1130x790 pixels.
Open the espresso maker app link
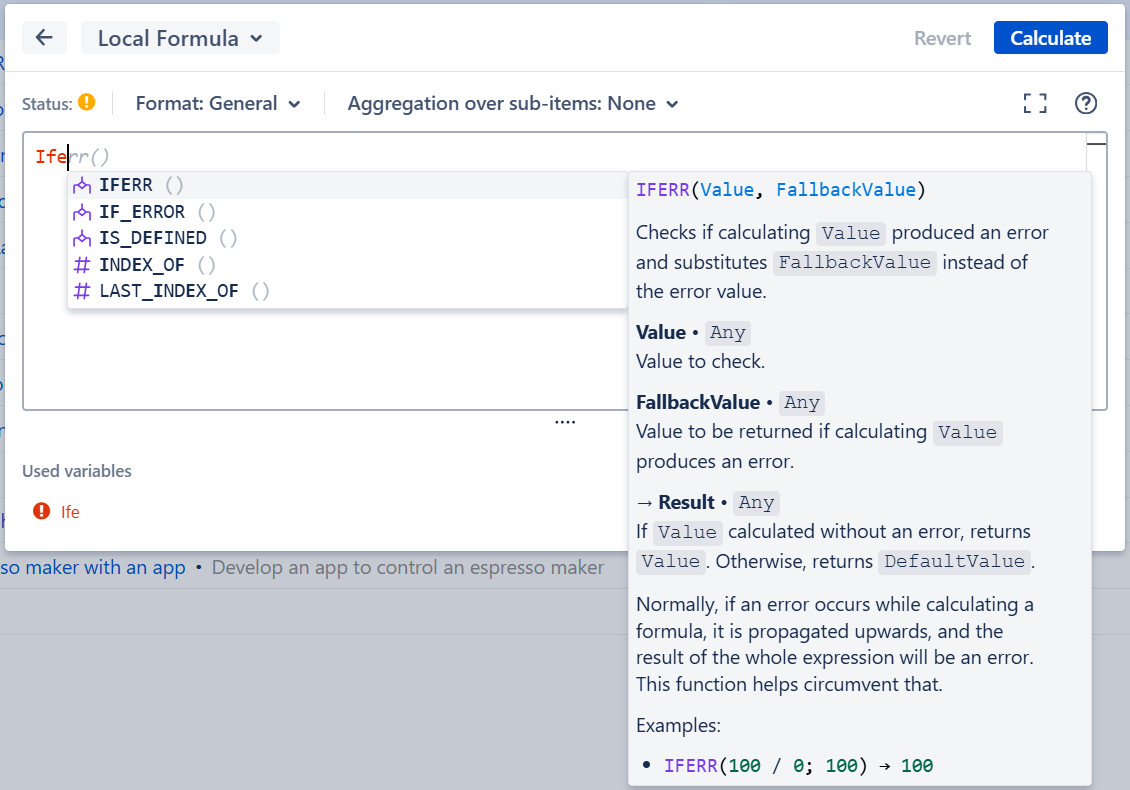click(x=95, y=567)
